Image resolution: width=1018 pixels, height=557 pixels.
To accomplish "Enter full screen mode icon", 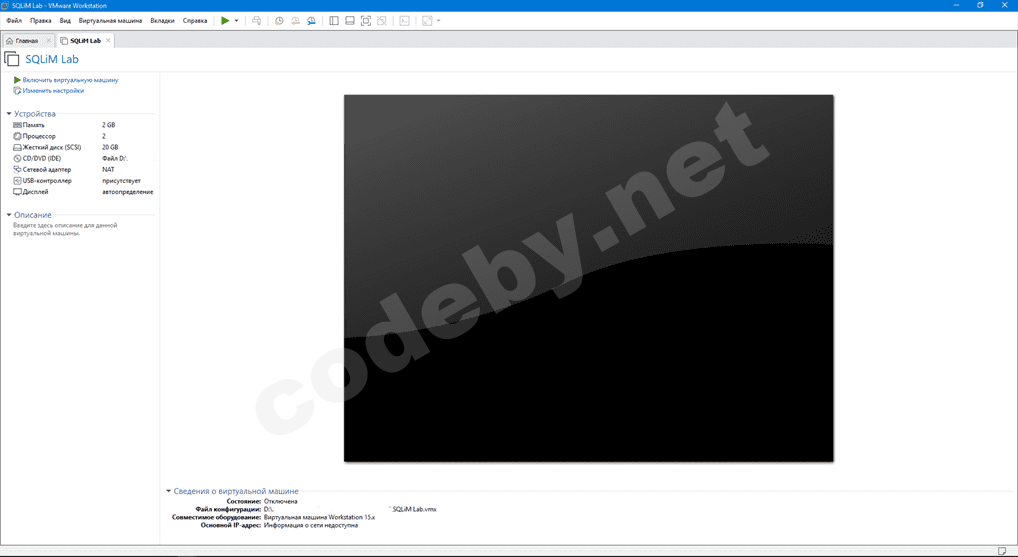I will click(x=366, y=21).
